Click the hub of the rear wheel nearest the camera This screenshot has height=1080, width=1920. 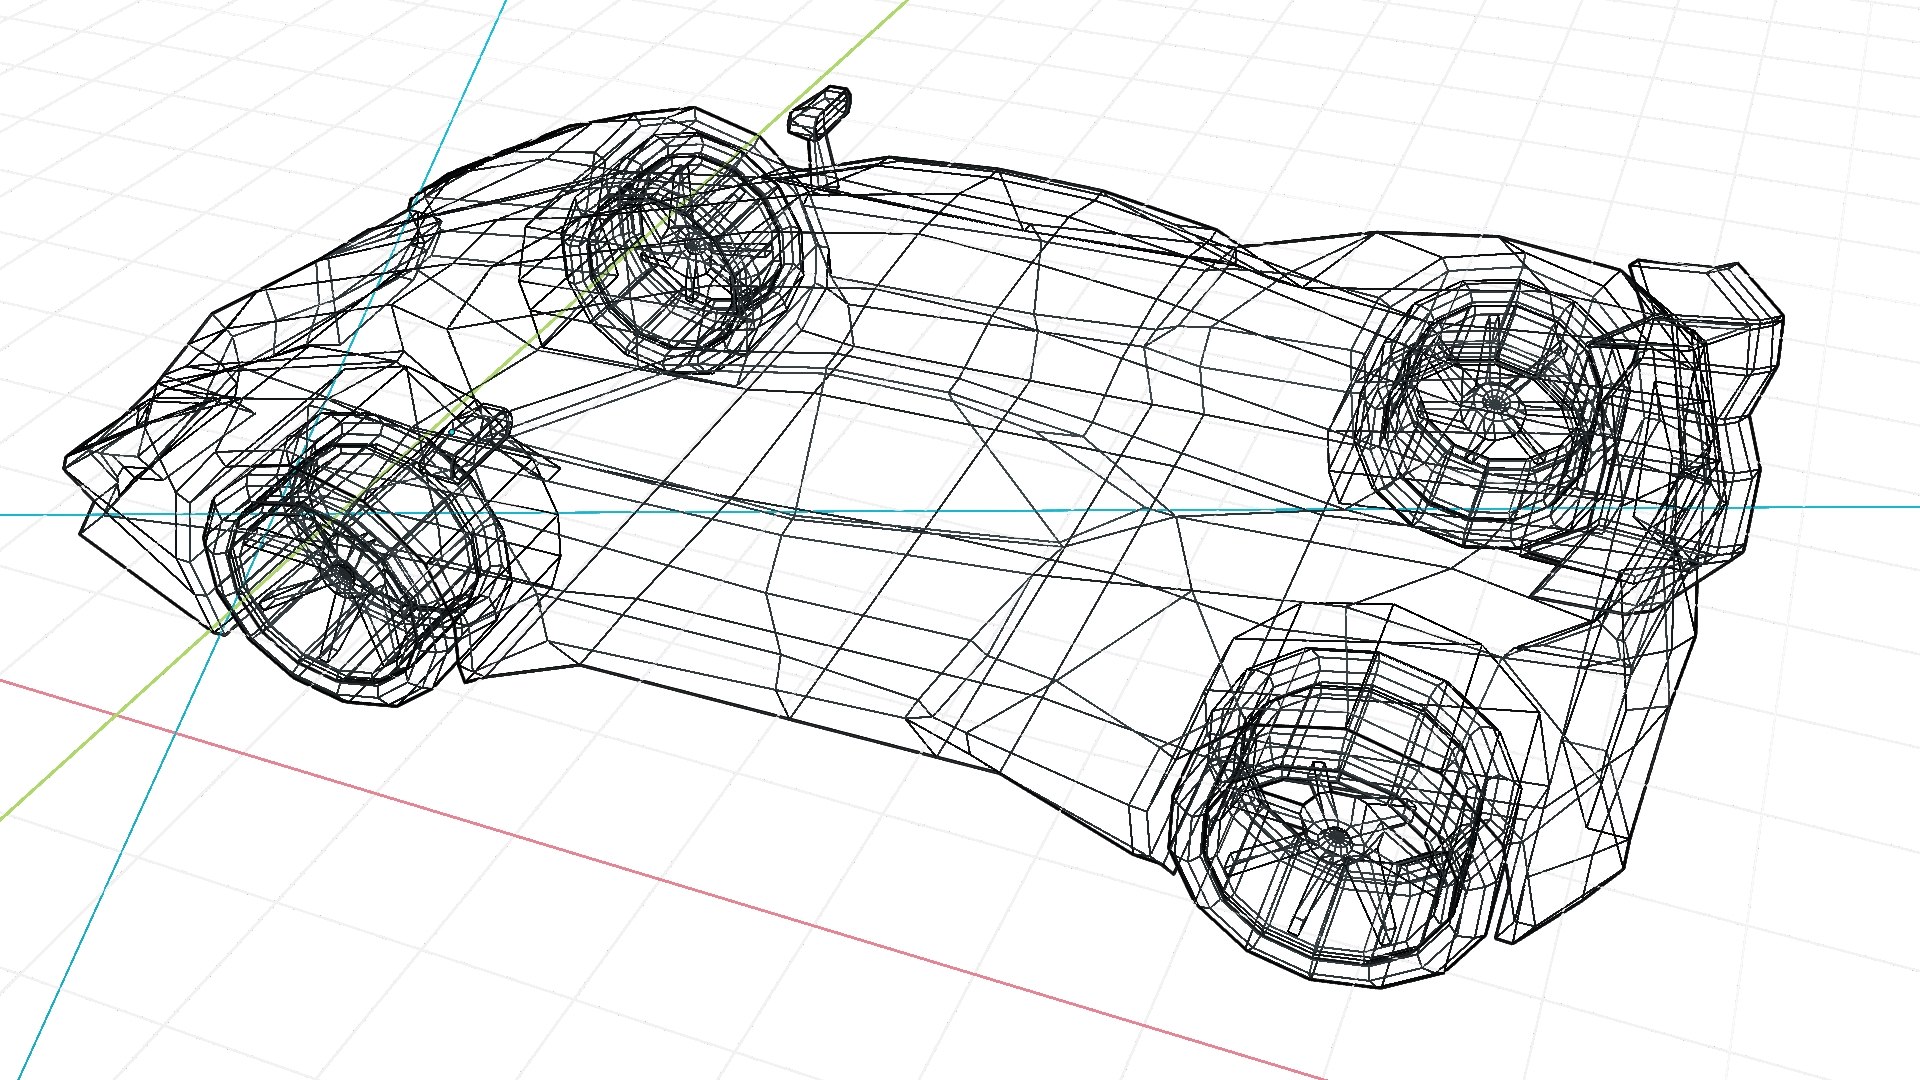pyautogui.click(x=1336, y=836)
